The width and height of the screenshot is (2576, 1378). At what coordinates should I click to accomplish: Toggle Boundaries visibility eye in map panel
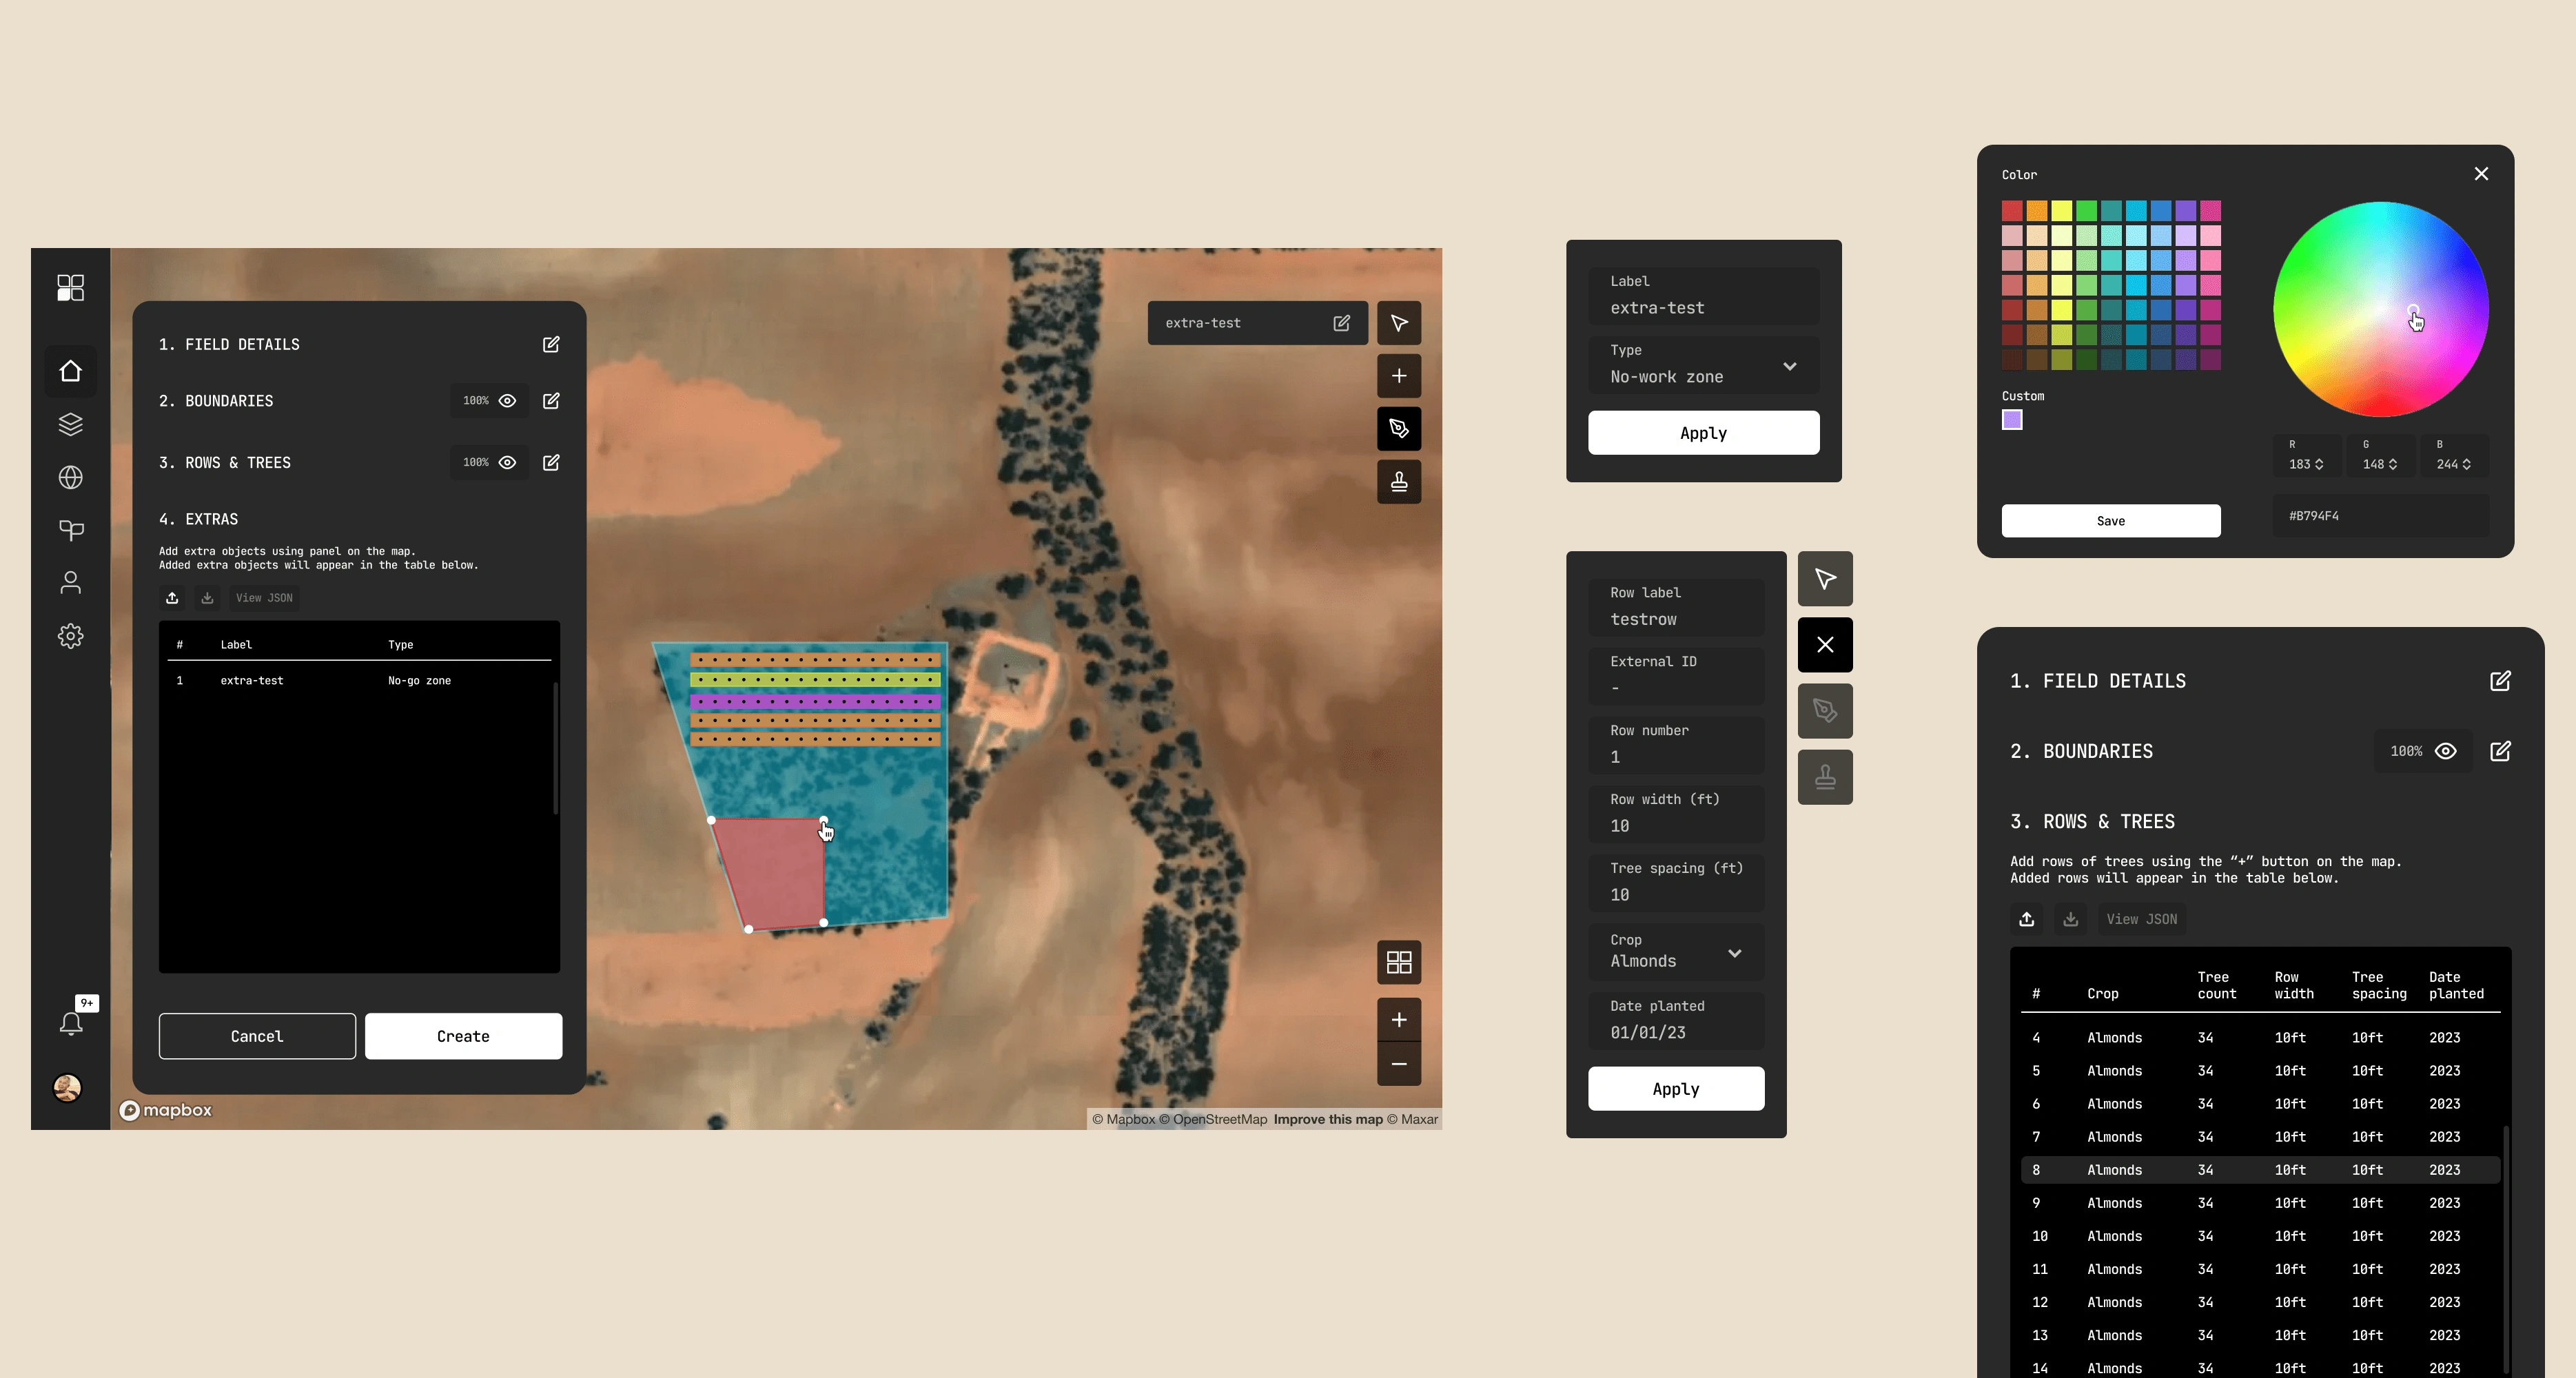coord(507,400)
